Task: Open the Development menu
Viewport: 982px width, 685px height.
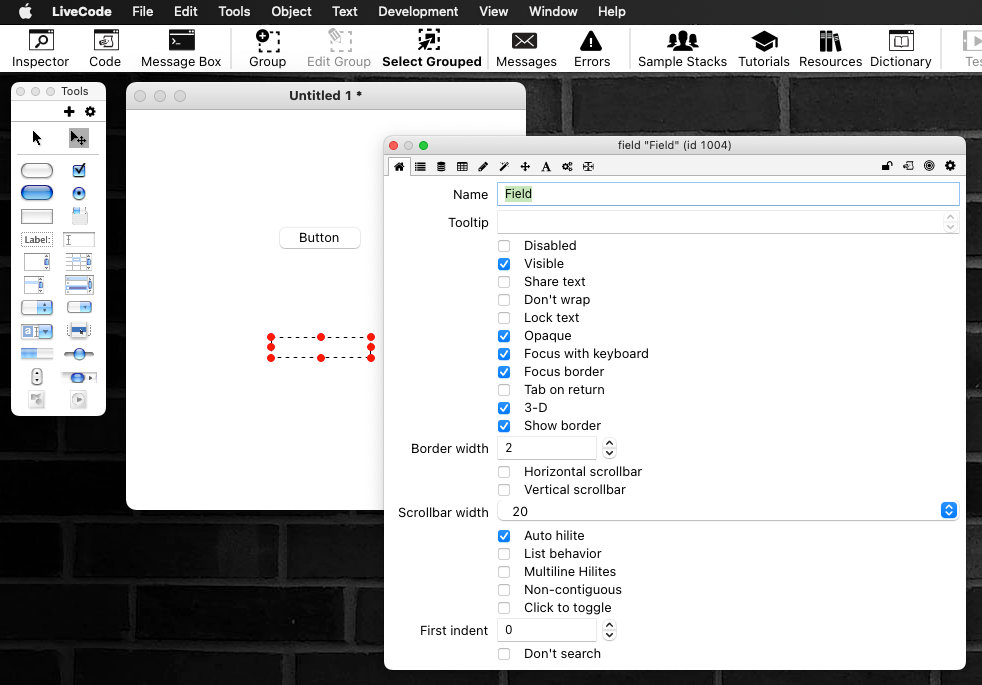Action: tap(418, 12)
